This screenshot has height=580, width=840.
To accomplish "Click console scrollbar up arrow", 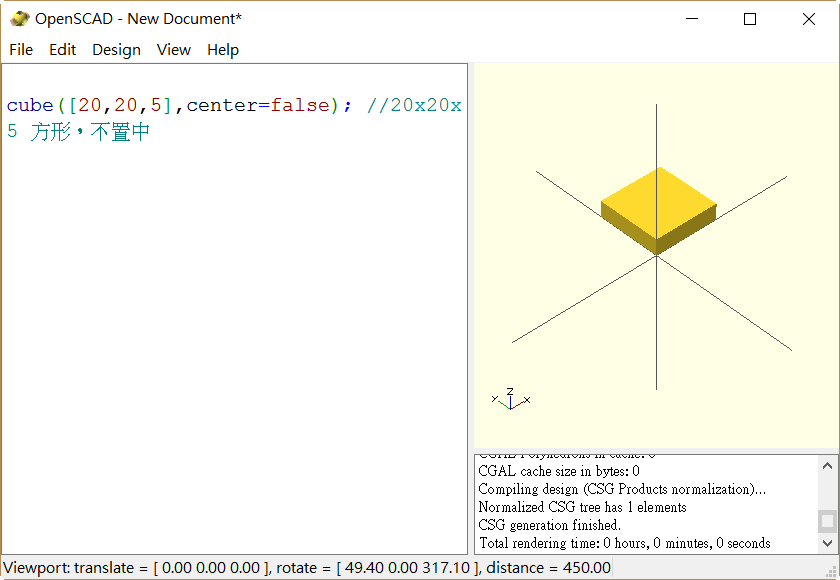I will click(x=827, y=465).
